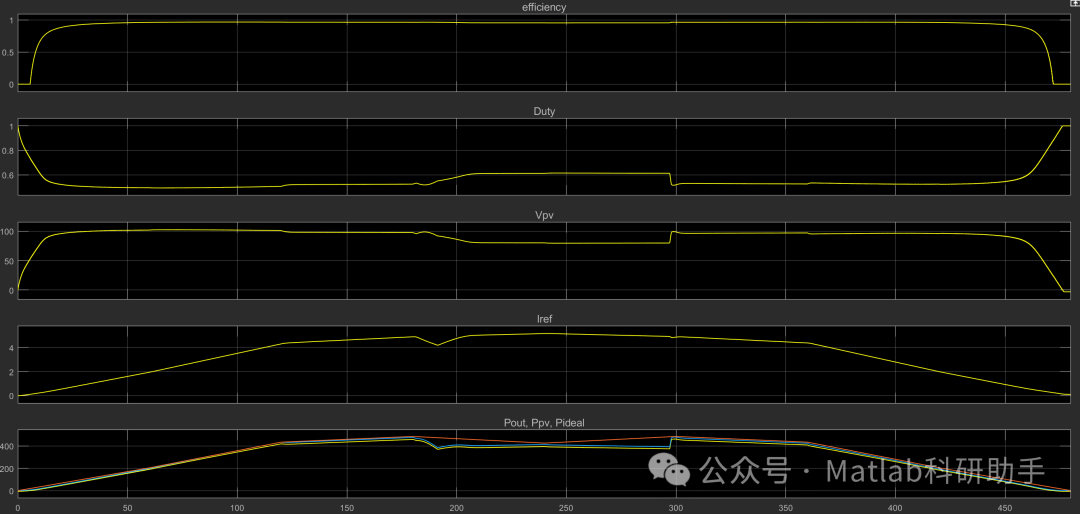Click the 0.8 tick on Duty axis

[8, 151]
